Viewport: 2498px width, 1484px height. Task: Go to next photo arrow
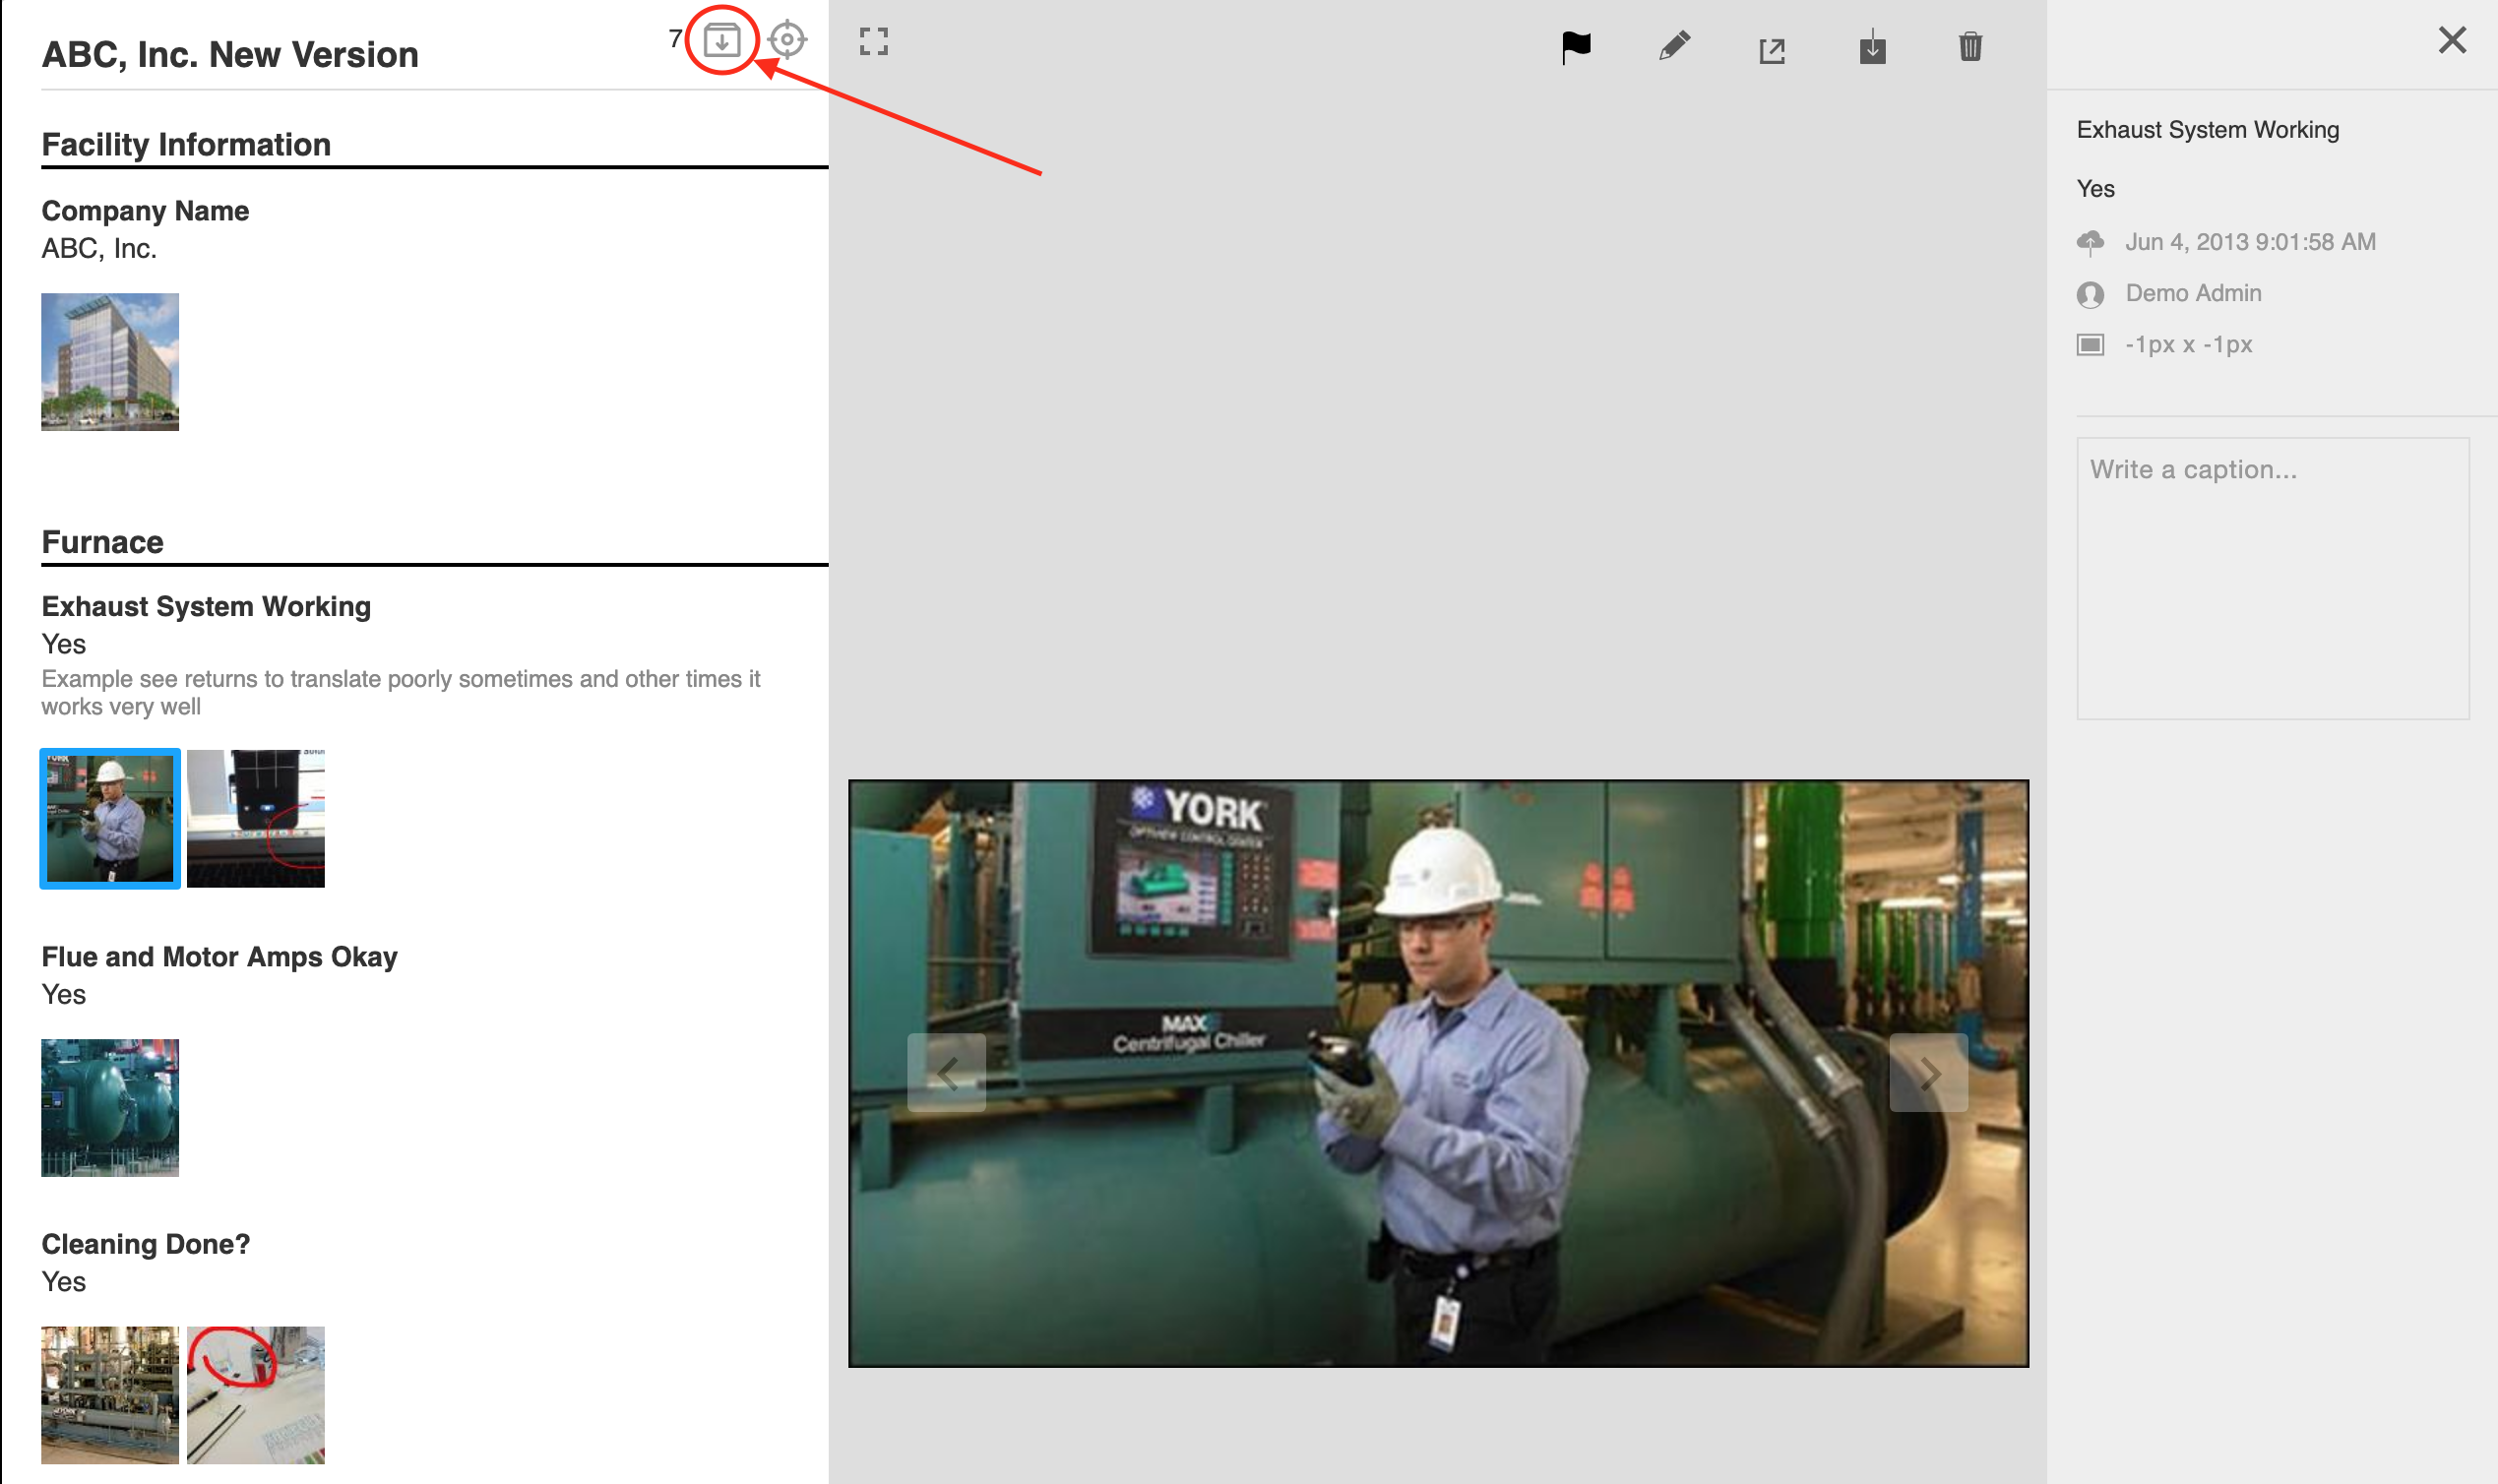pos(1928,1073)
